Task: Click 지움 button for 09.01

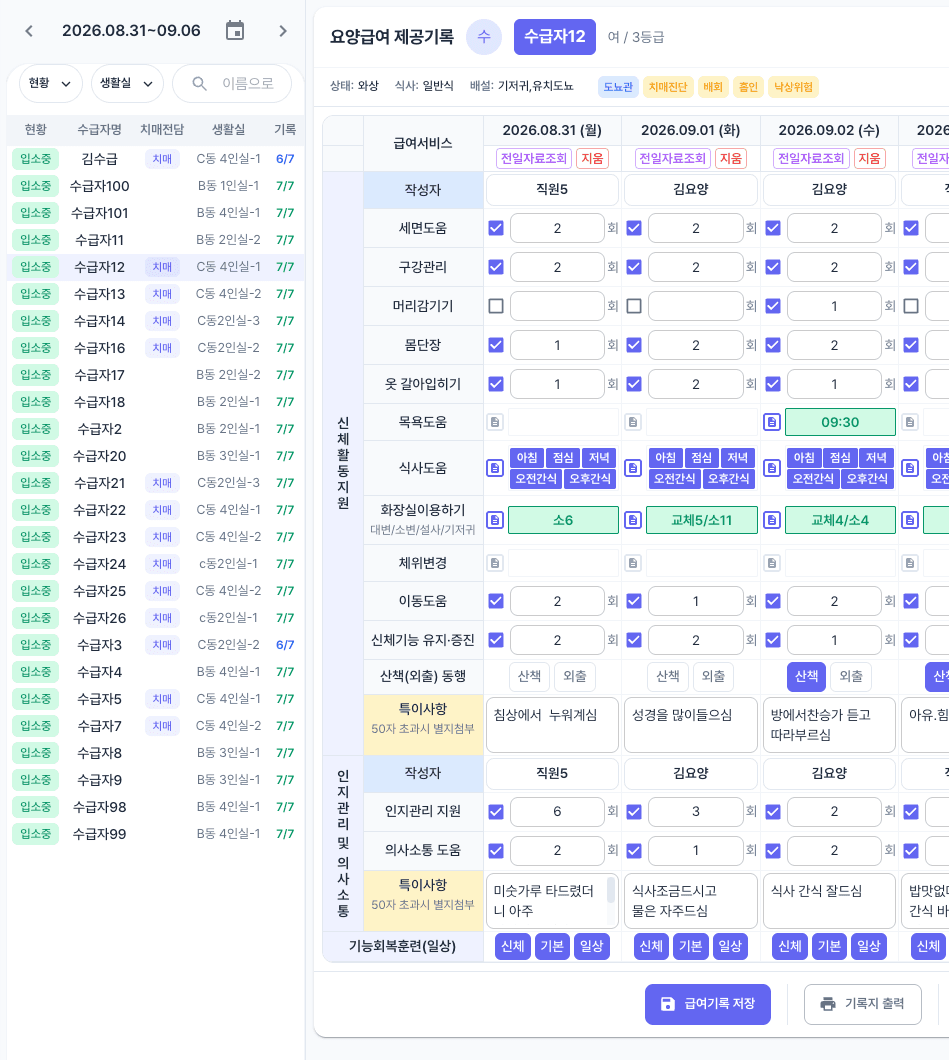Action: [731, 158]
